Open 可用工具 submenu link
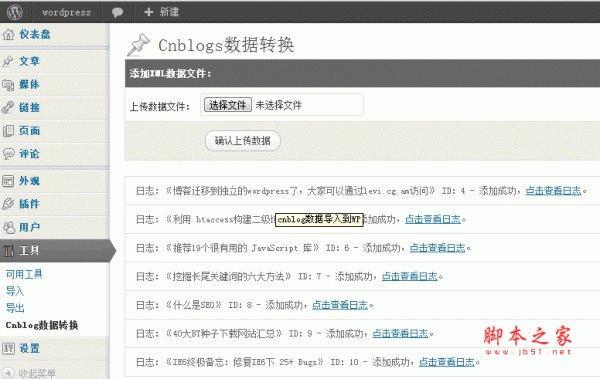This screenshot has width=600, height=379. coord(24,274)
